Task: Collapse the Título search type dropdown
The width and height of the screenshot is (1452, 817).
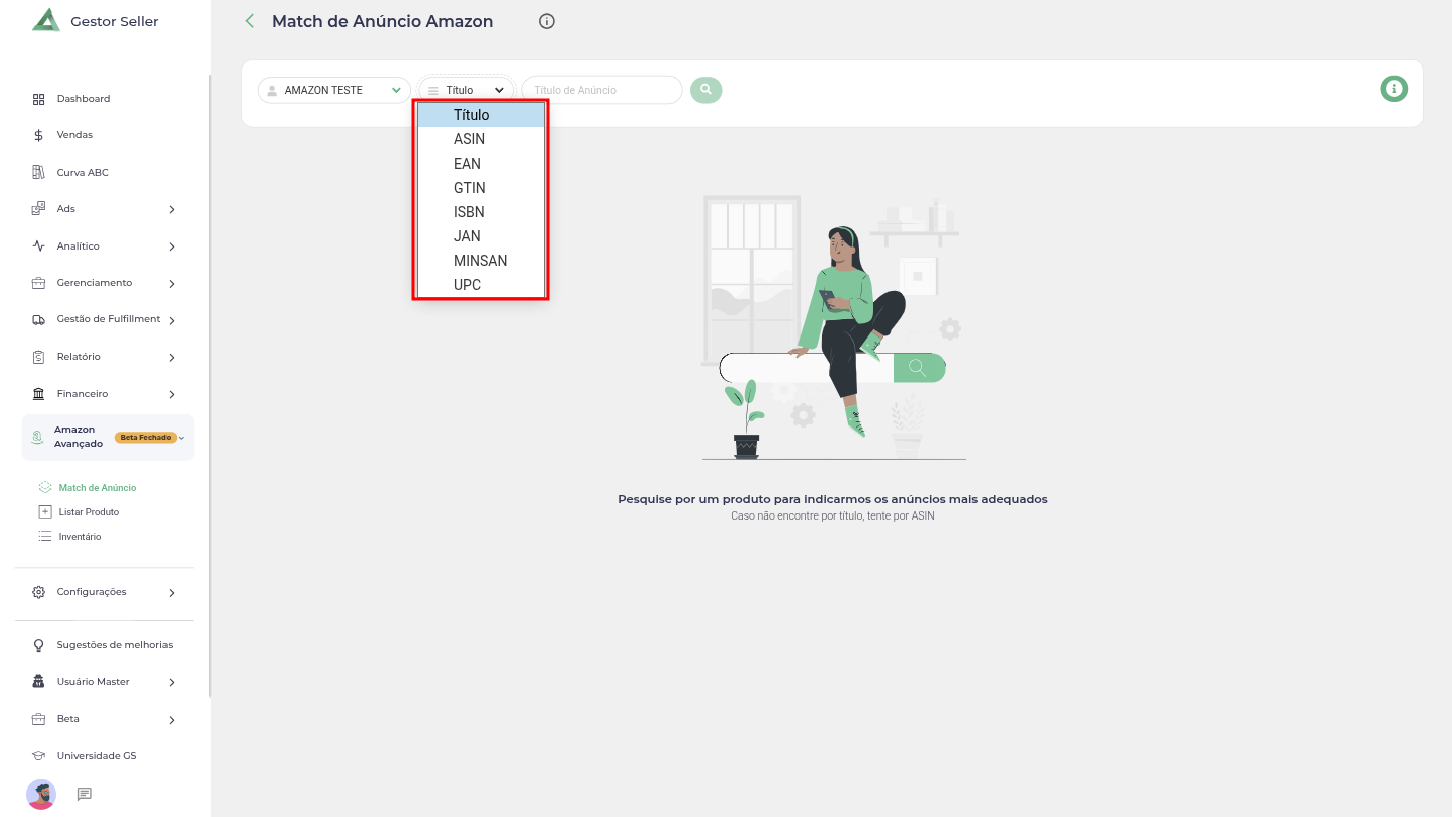Action: (x=467, y=90)
